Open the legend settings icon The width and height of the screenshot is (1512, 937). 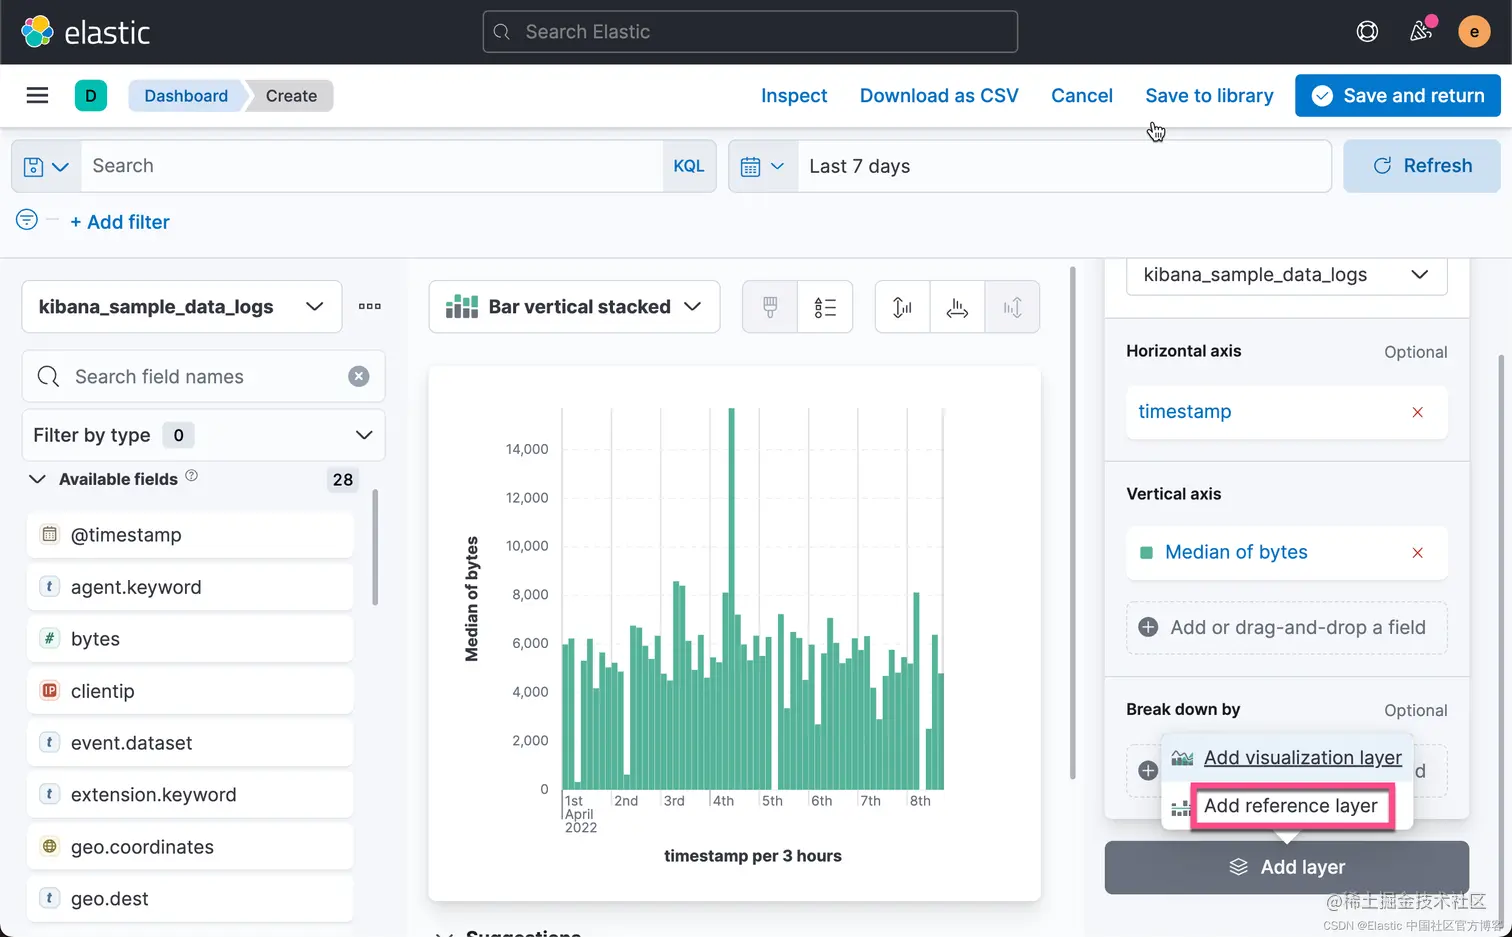[825, 307]
